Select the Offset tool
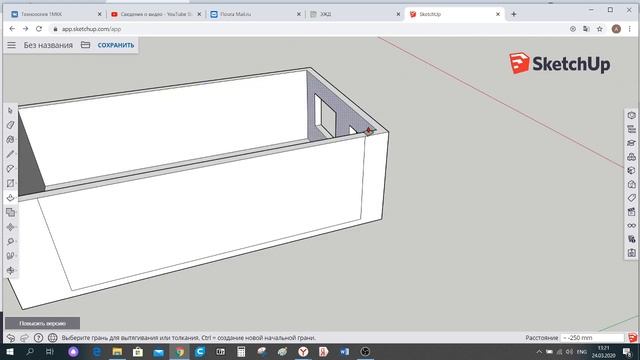The width and height of the screenshot is (640, 360). [11, 212]
